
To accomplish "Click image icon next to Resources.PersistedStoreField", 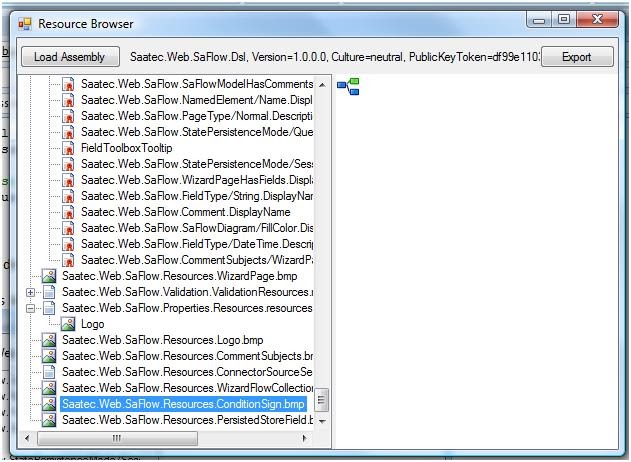I will pos(49,420).
